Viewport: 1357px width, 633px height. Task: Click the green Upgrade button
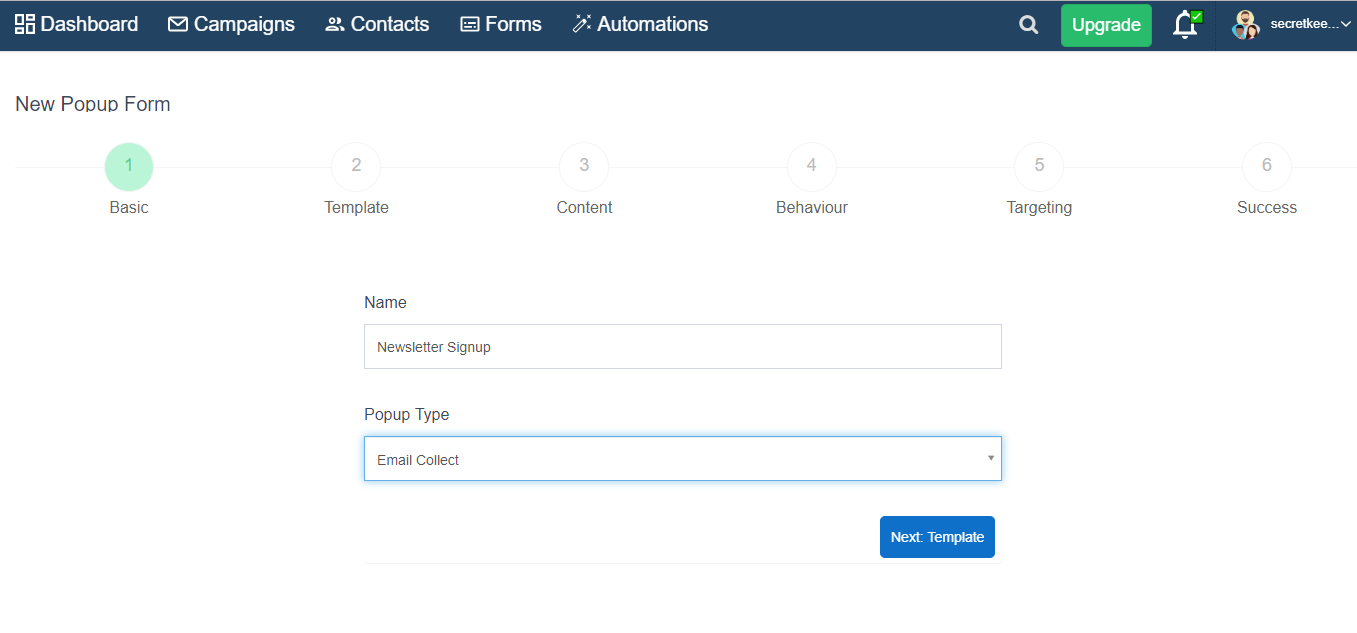pyautogui.click(x=1106, y=25)
